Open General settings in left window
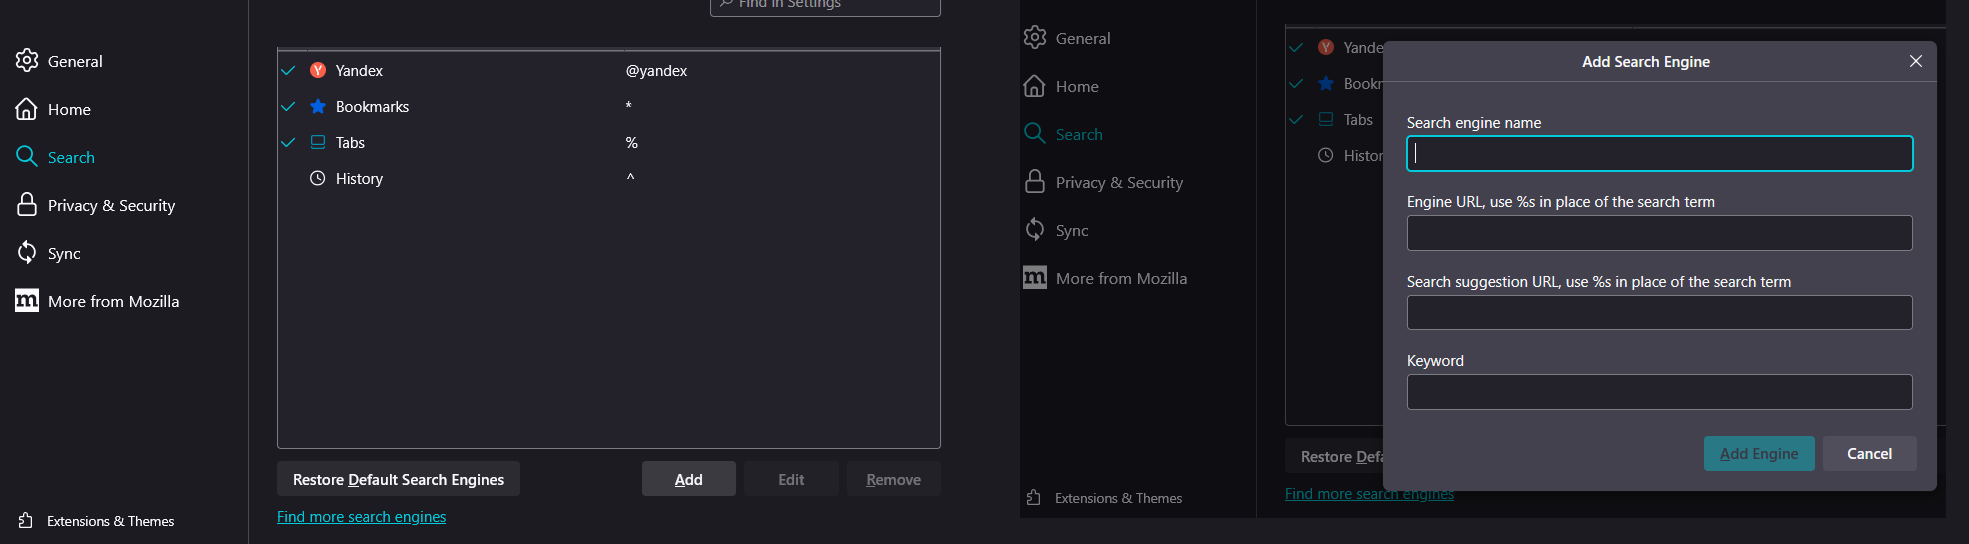The image size is (1969, 544). (75, 61)
